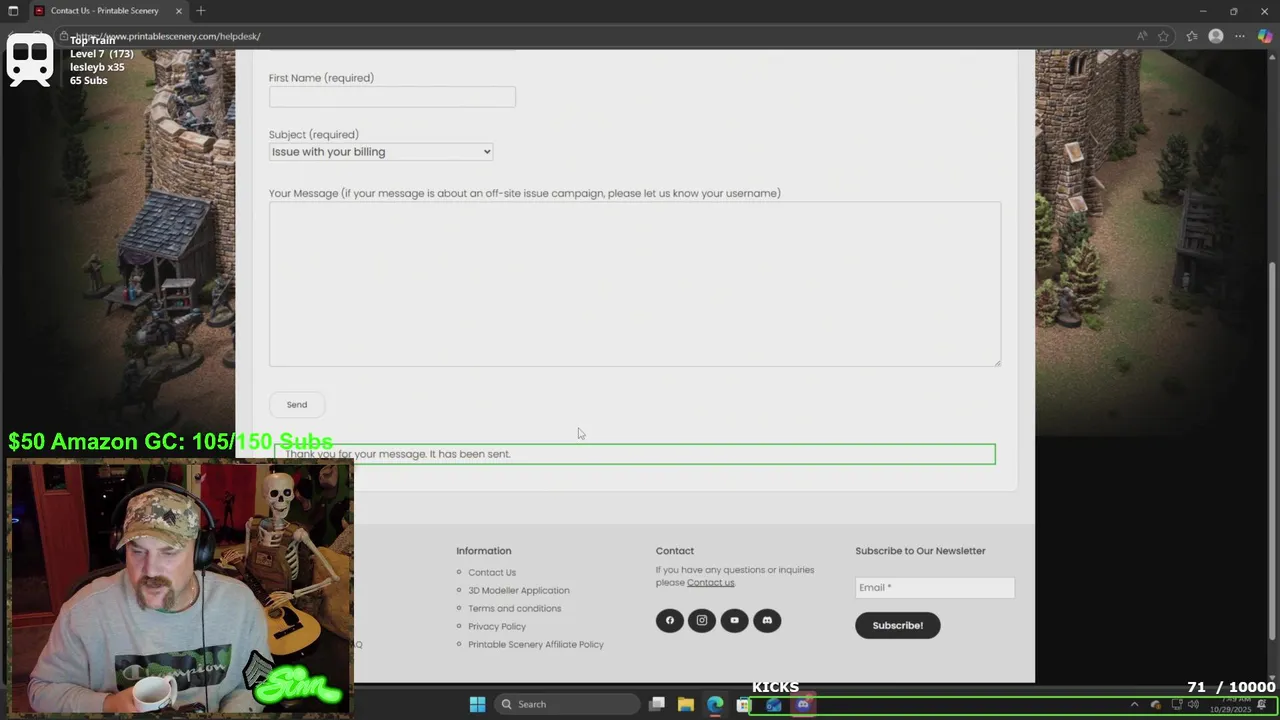The width and height of the screenshot is (1280, 720).
Task: Click inside the Your Message text area
Action: tap(635, 284)
